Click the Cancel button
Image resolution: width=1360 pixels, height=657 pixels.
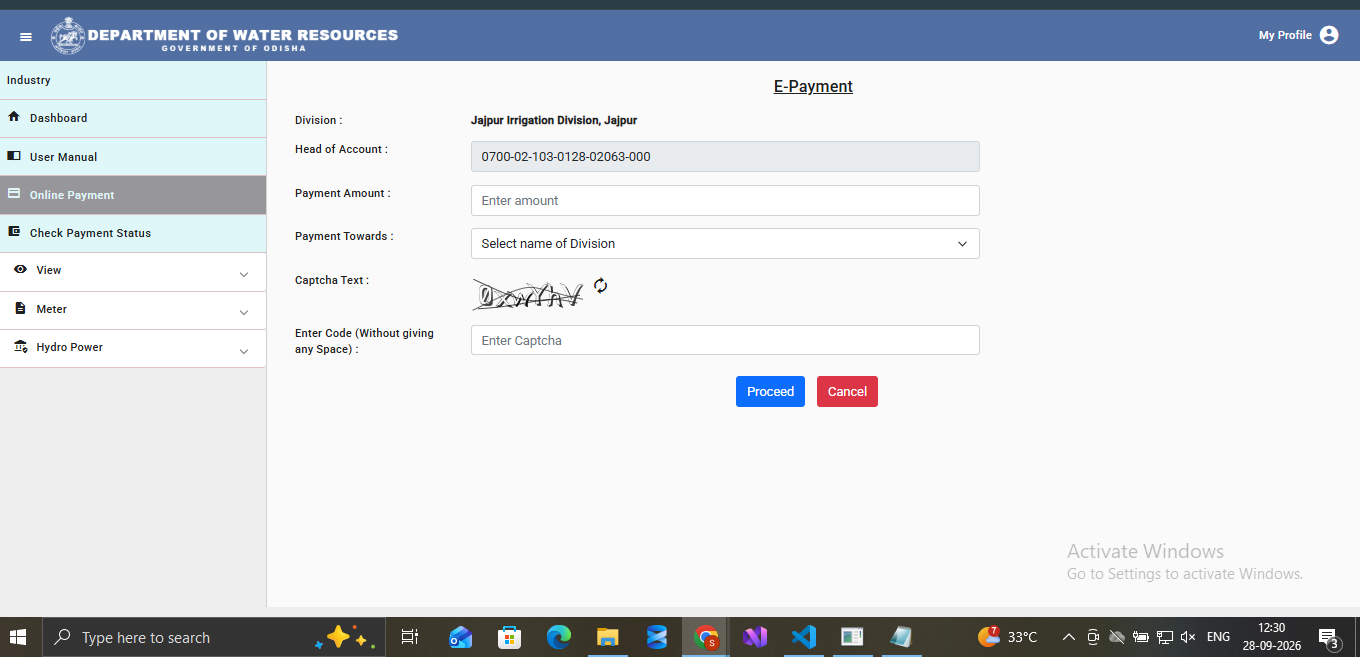click(847, 392)
